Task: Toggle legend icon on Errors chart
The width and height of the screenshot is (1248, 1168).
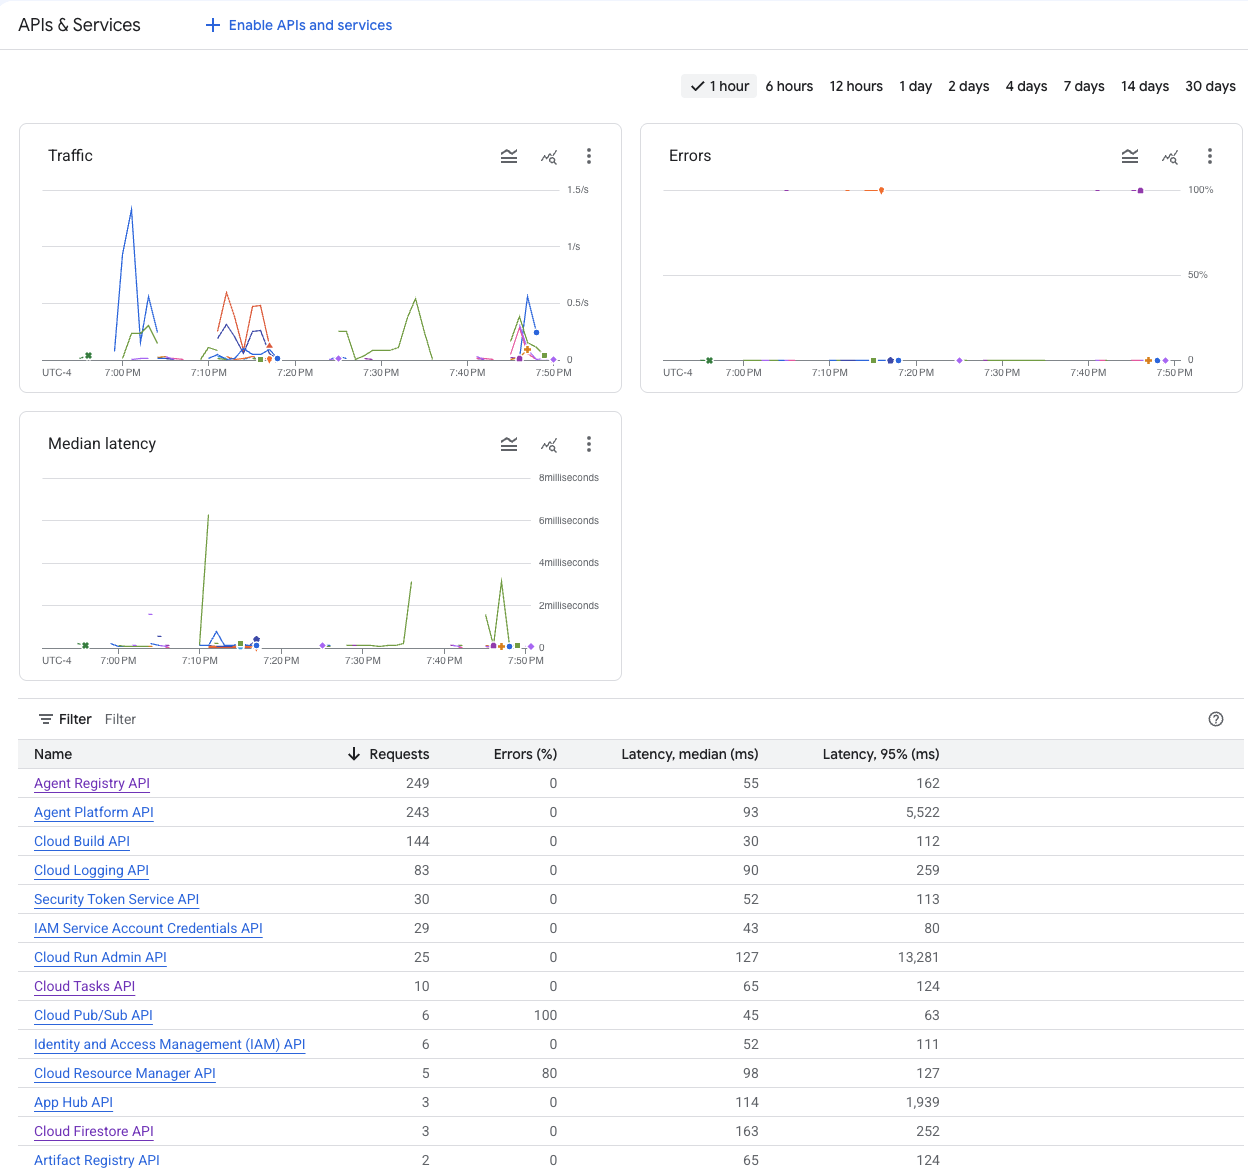Action: 1130,156
